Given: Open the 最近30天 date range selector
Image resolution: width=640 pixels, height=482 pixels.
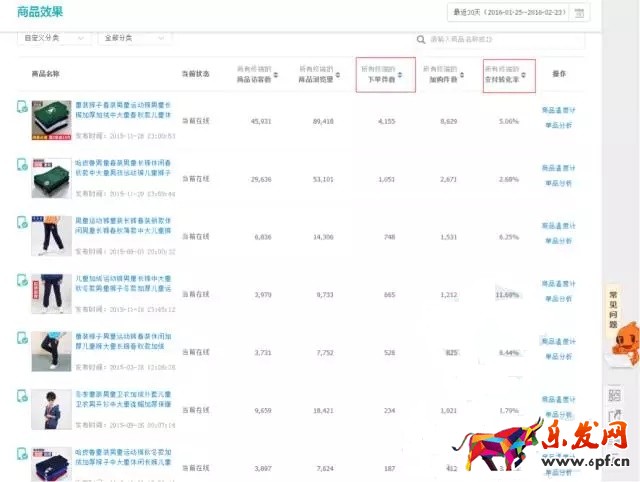Looking at the screenshot, I should [x=507, y=13].
